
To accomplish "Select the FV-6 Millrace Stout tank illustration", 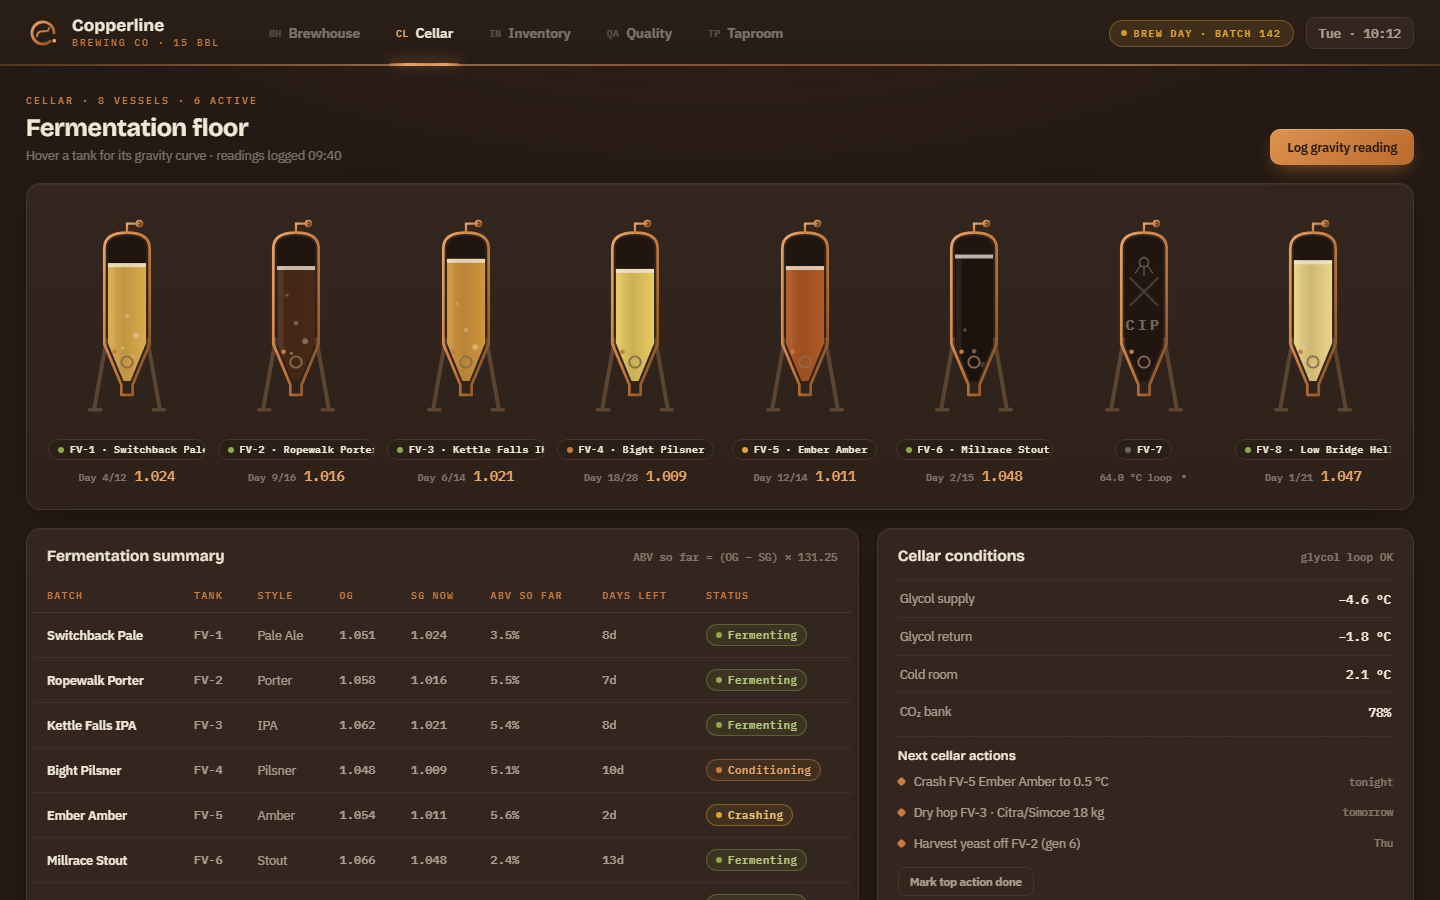I will tap(974, 315).
